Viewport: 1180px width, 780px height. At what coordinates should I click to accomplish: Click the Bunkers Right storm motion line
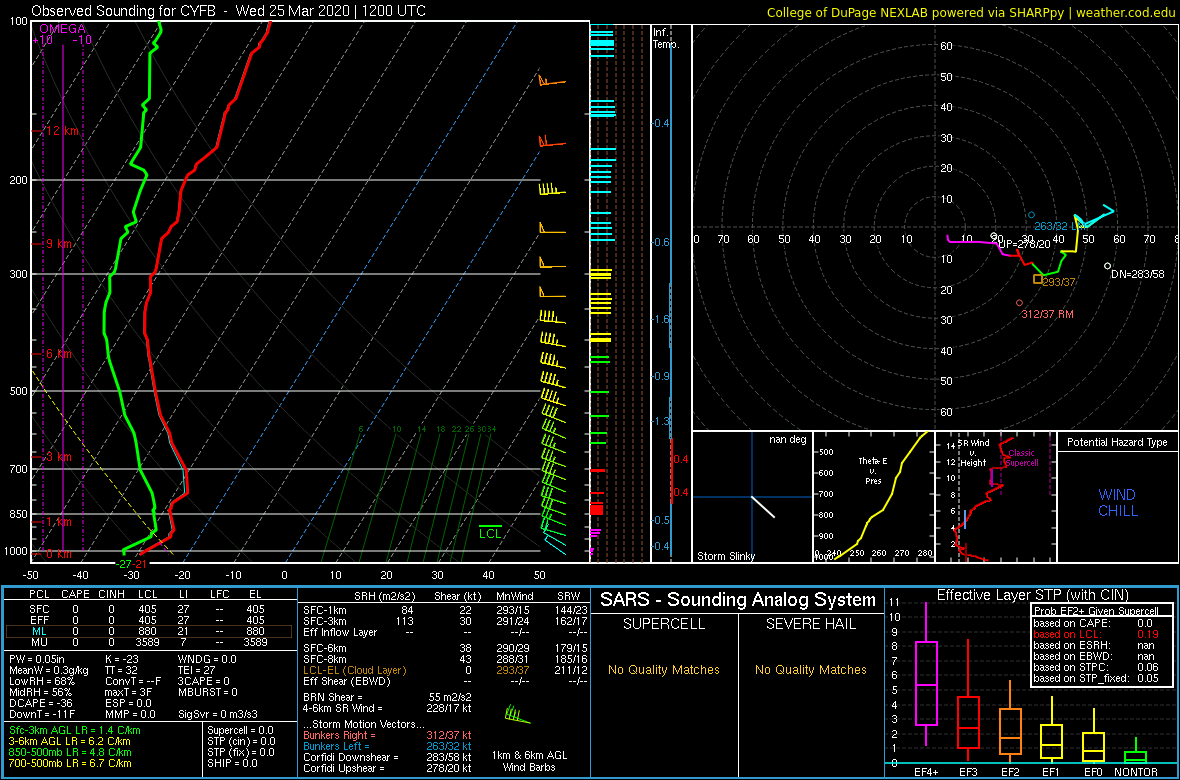coord(387,735)
